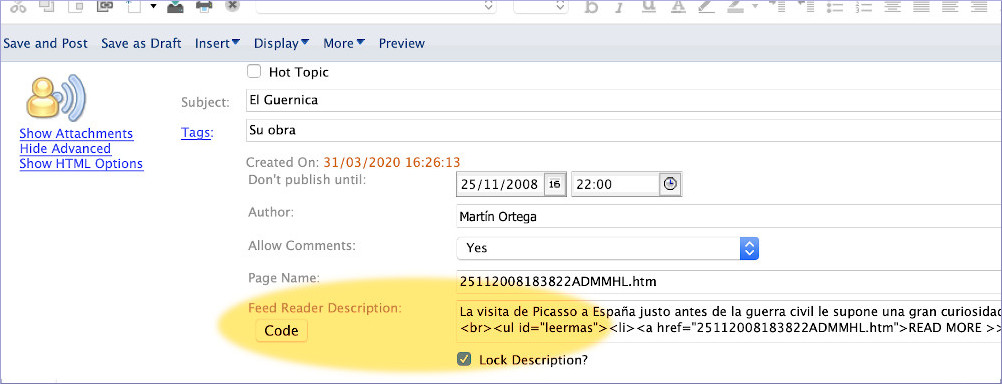The image size is (1002, 384).
Task: Click the Tags link
Action: (196, 132)
